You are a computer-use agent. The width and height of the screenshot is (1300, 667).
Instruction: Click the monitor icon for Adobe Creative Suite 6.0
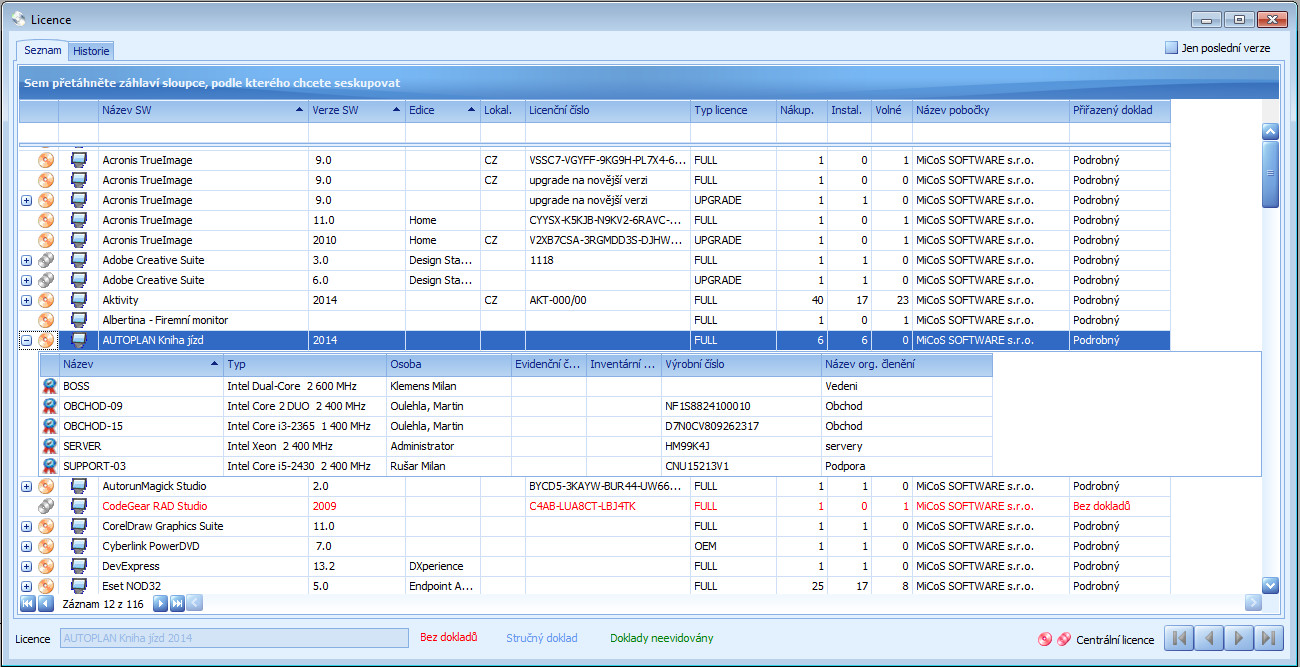point(79,280)
